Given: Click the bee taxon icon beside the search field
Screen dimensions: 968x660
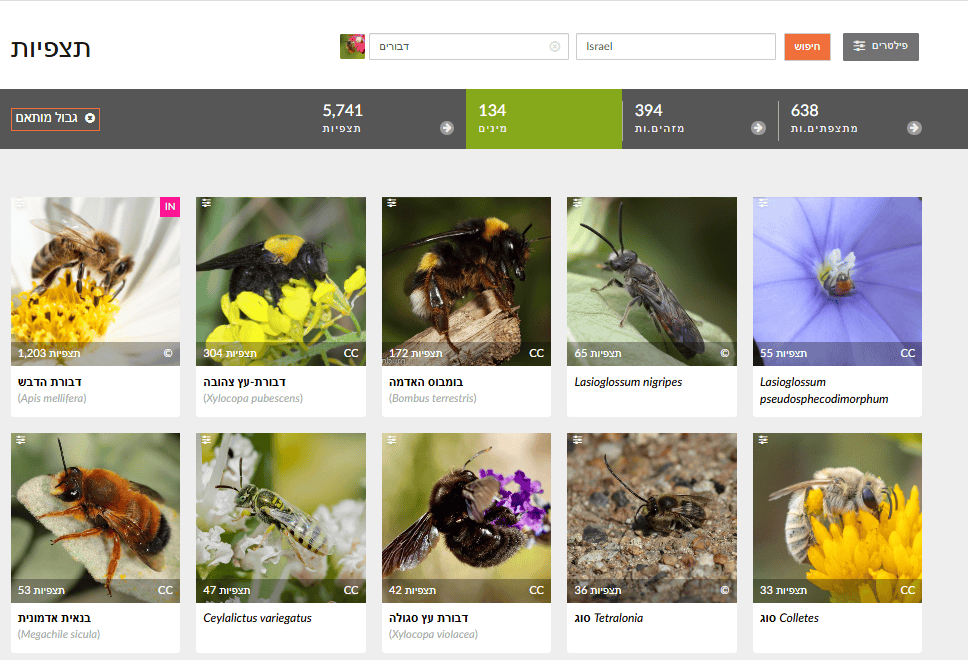Looking at the screenshot, I should (352, 47).
